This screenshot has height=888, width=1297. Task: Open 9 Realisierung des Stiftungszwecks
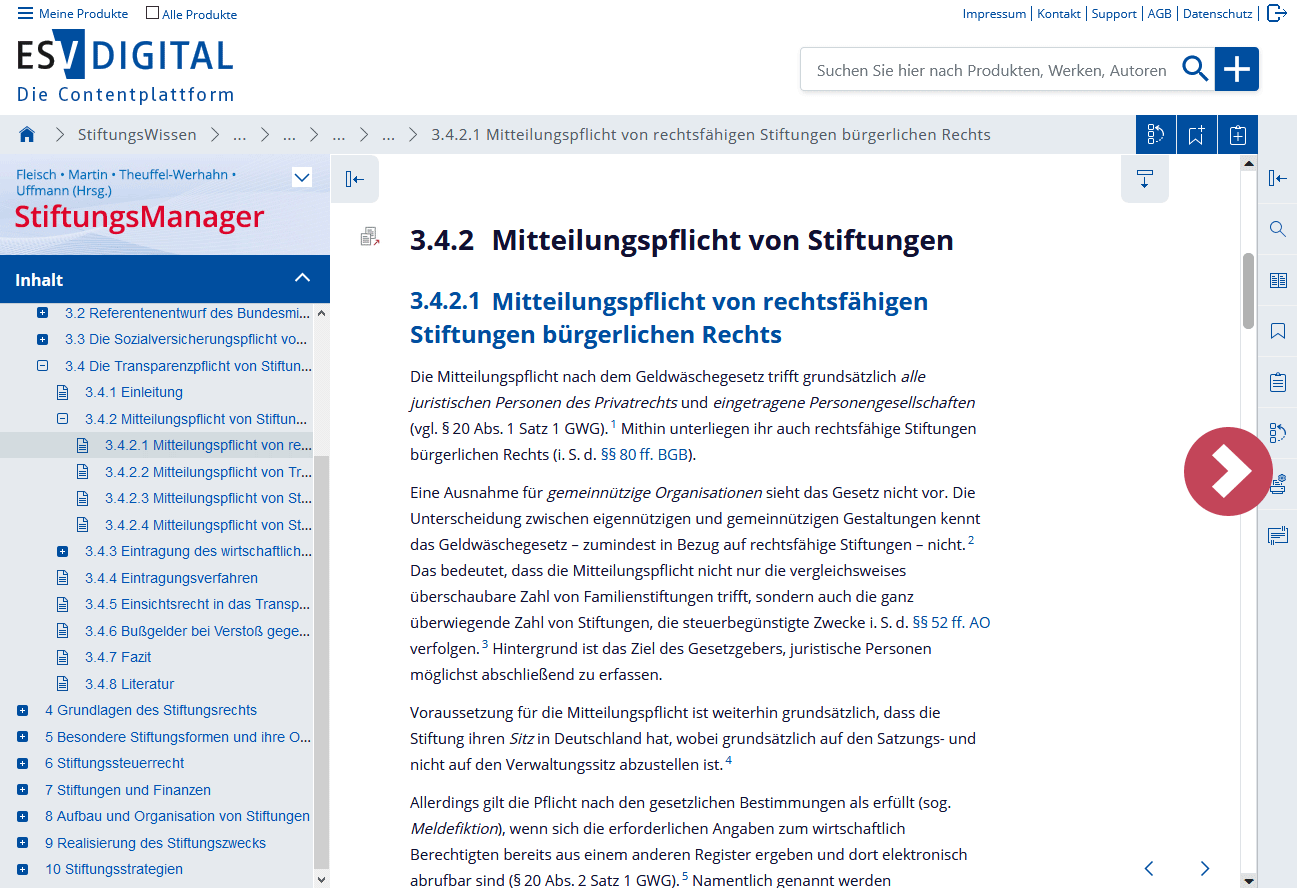(155, 843)
